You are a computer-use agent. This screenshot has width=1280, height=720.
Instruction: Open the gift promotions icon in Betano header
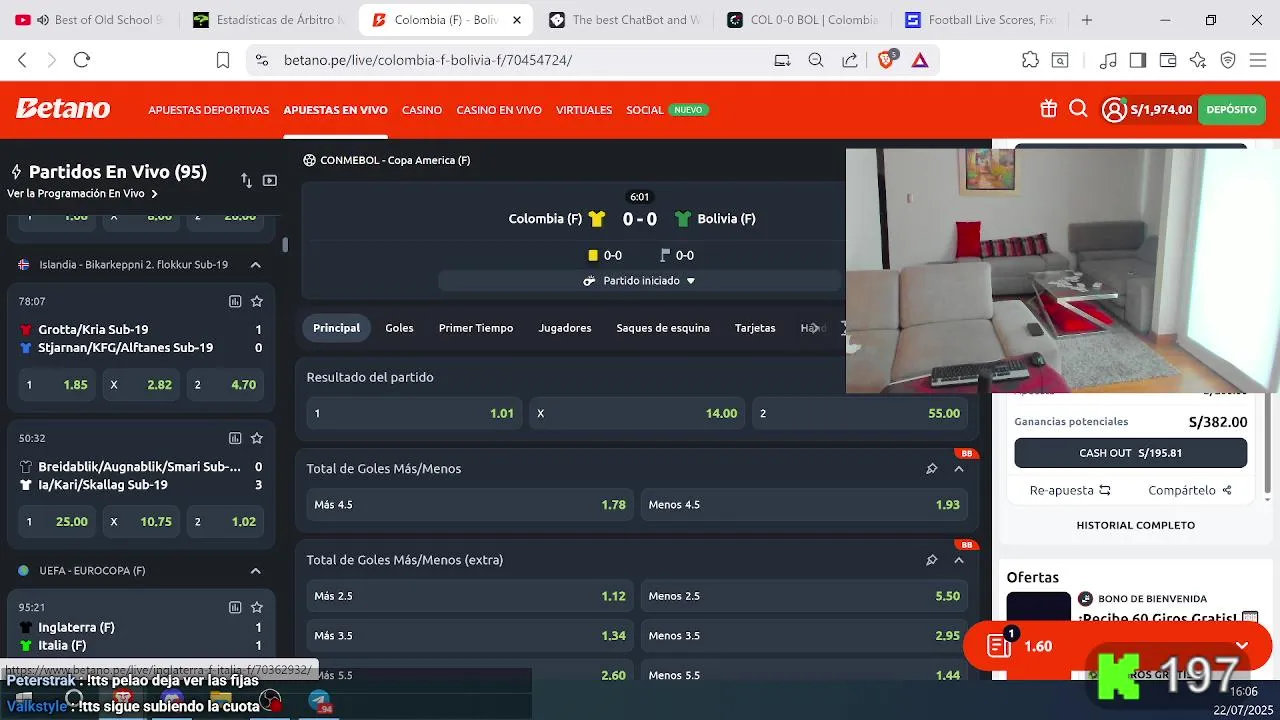click(1048, 109)
